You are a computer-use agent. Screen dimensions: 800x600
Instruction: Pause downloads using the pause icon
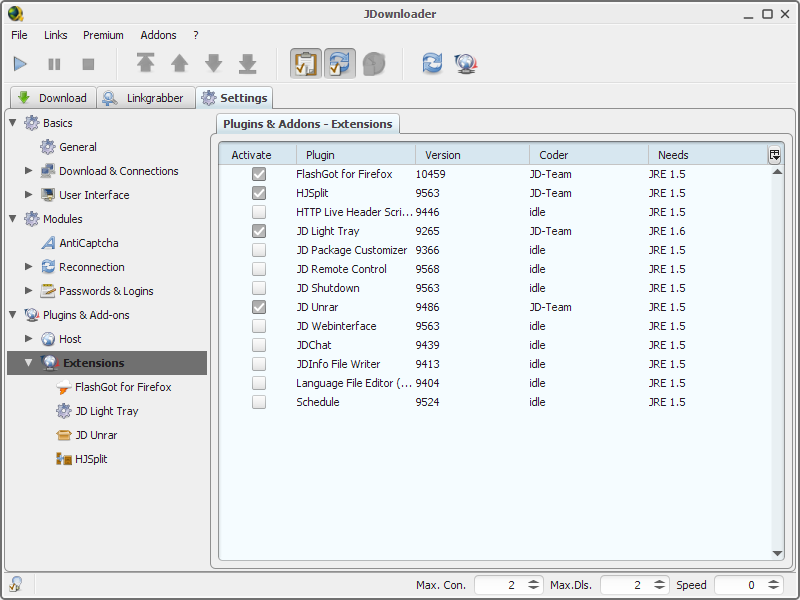tap(55, 63)
